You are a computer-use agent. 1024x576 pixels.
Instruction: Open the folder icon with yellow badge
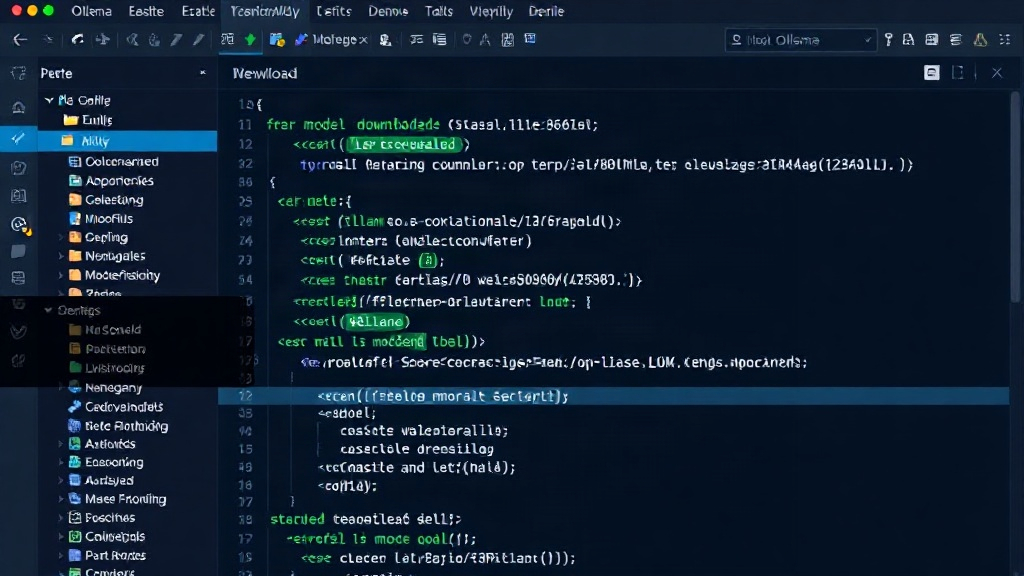(277, 40)
